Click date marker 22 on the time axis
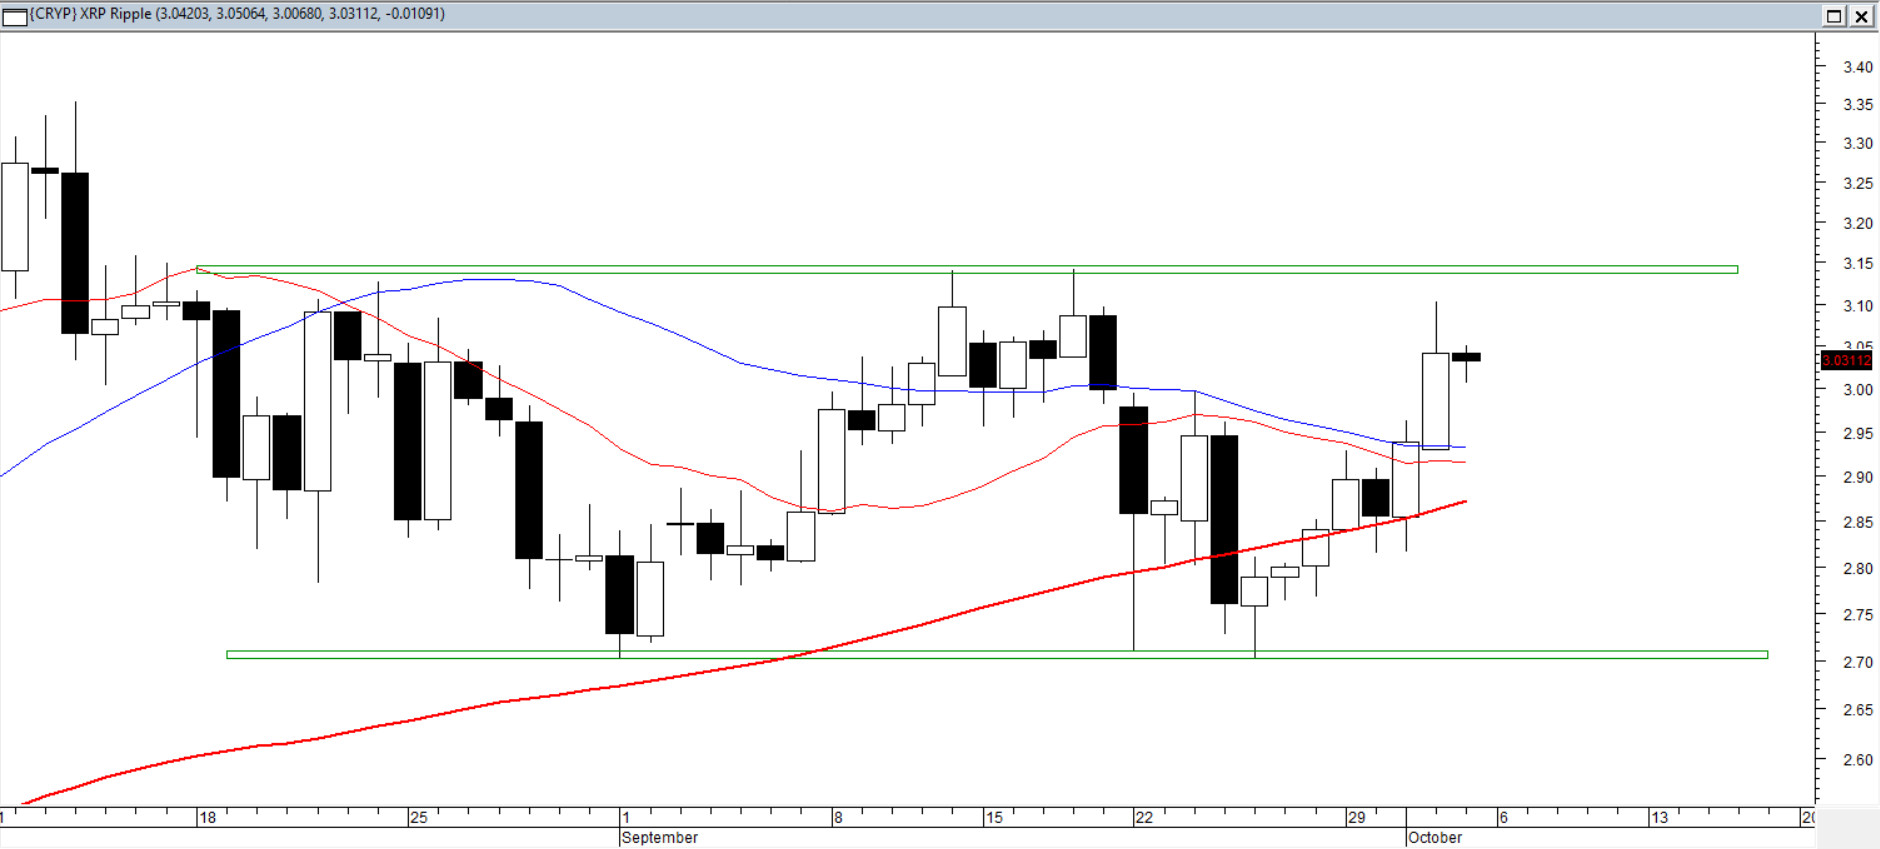Image resolution: width=1880 pixels, height=849 pixels. pyautogui.click(x=1144, y=817)
